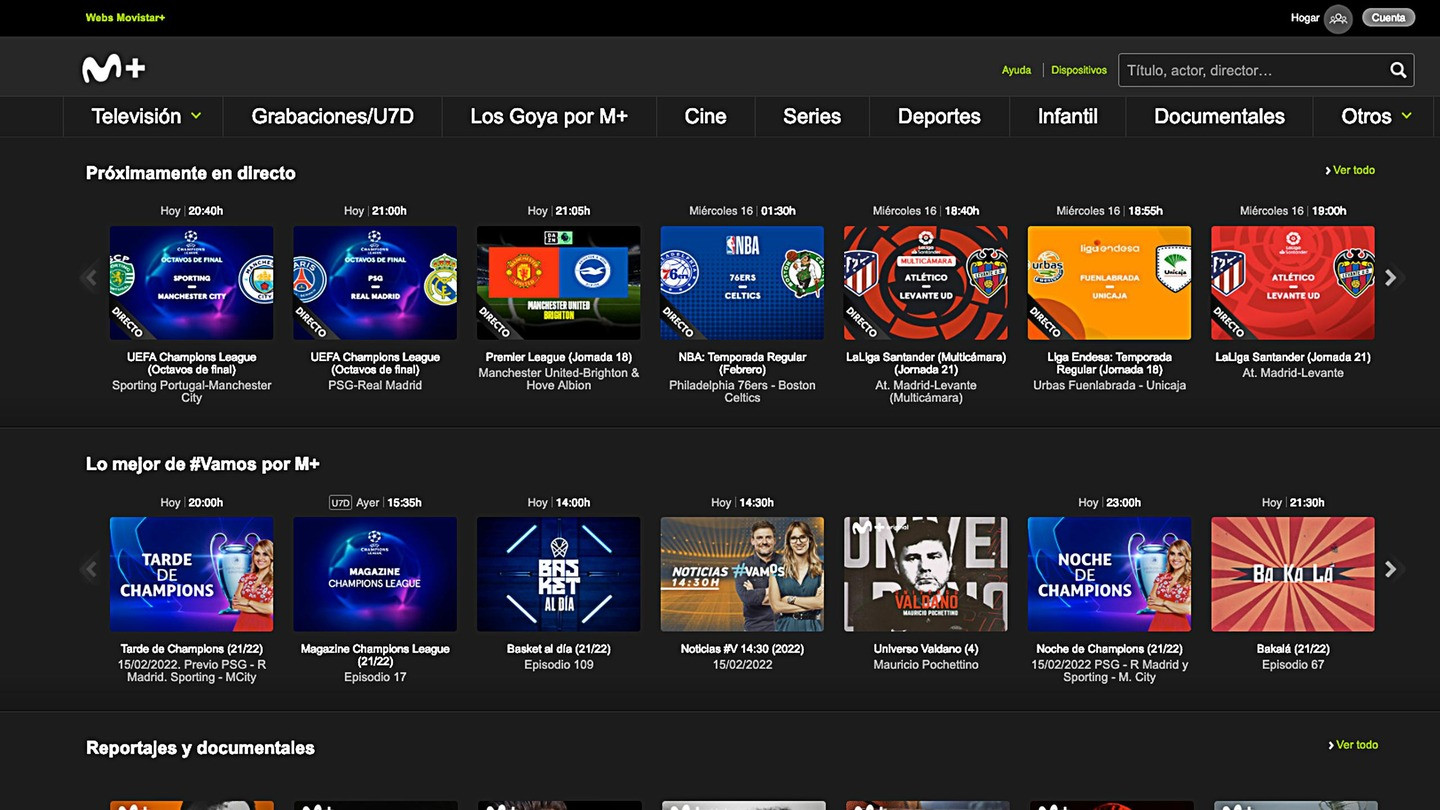Click 'Próximamente en directo' heading
1440x810 pixels.
click(191, 173)
